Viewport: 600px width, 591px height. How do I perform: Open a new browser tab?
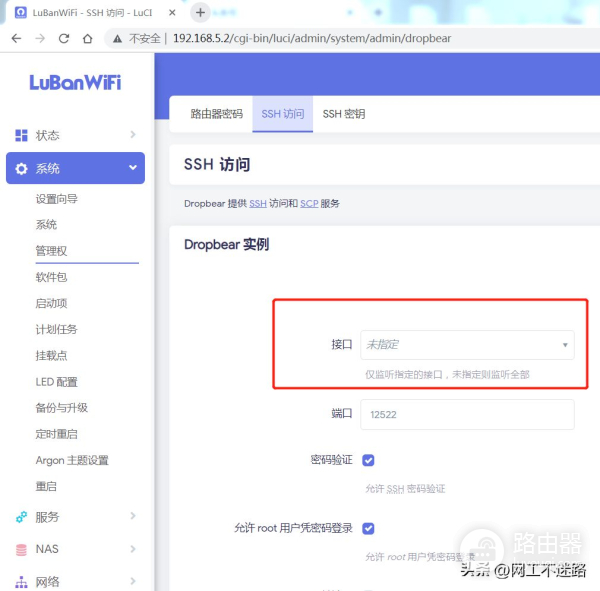click(200, 13)
